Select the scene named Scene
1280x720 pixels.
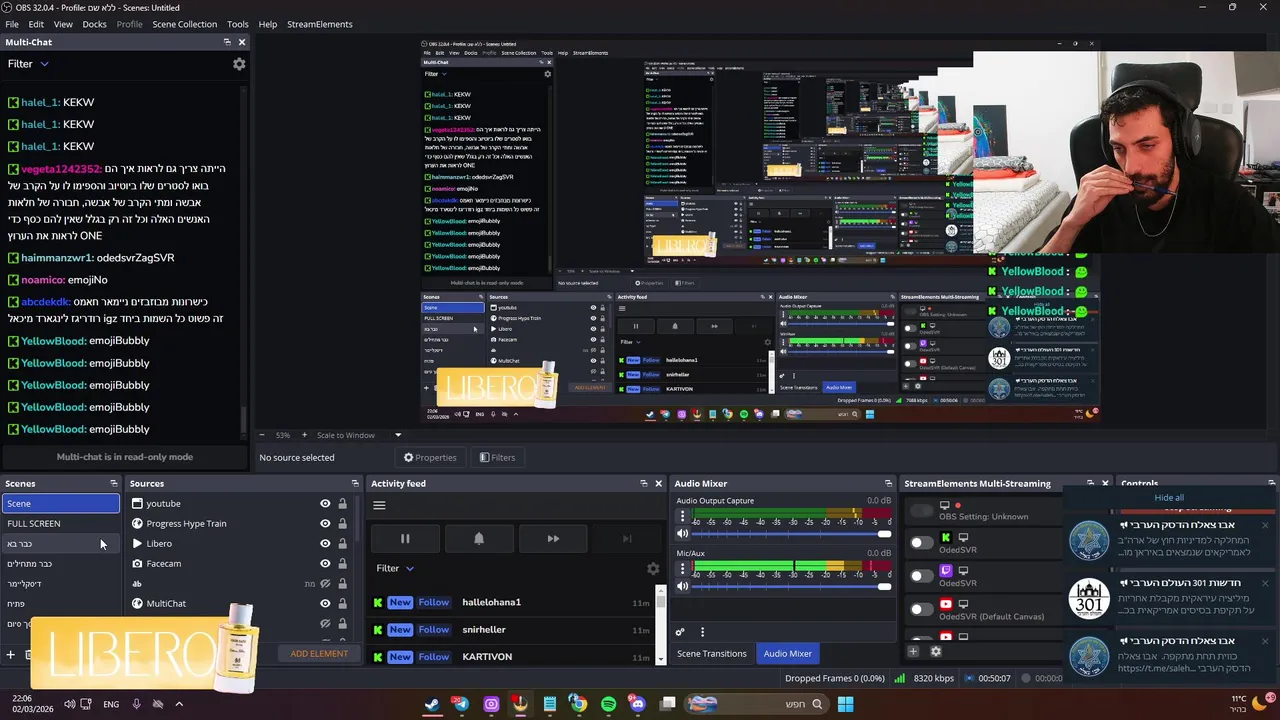click(x=60, y=504)
